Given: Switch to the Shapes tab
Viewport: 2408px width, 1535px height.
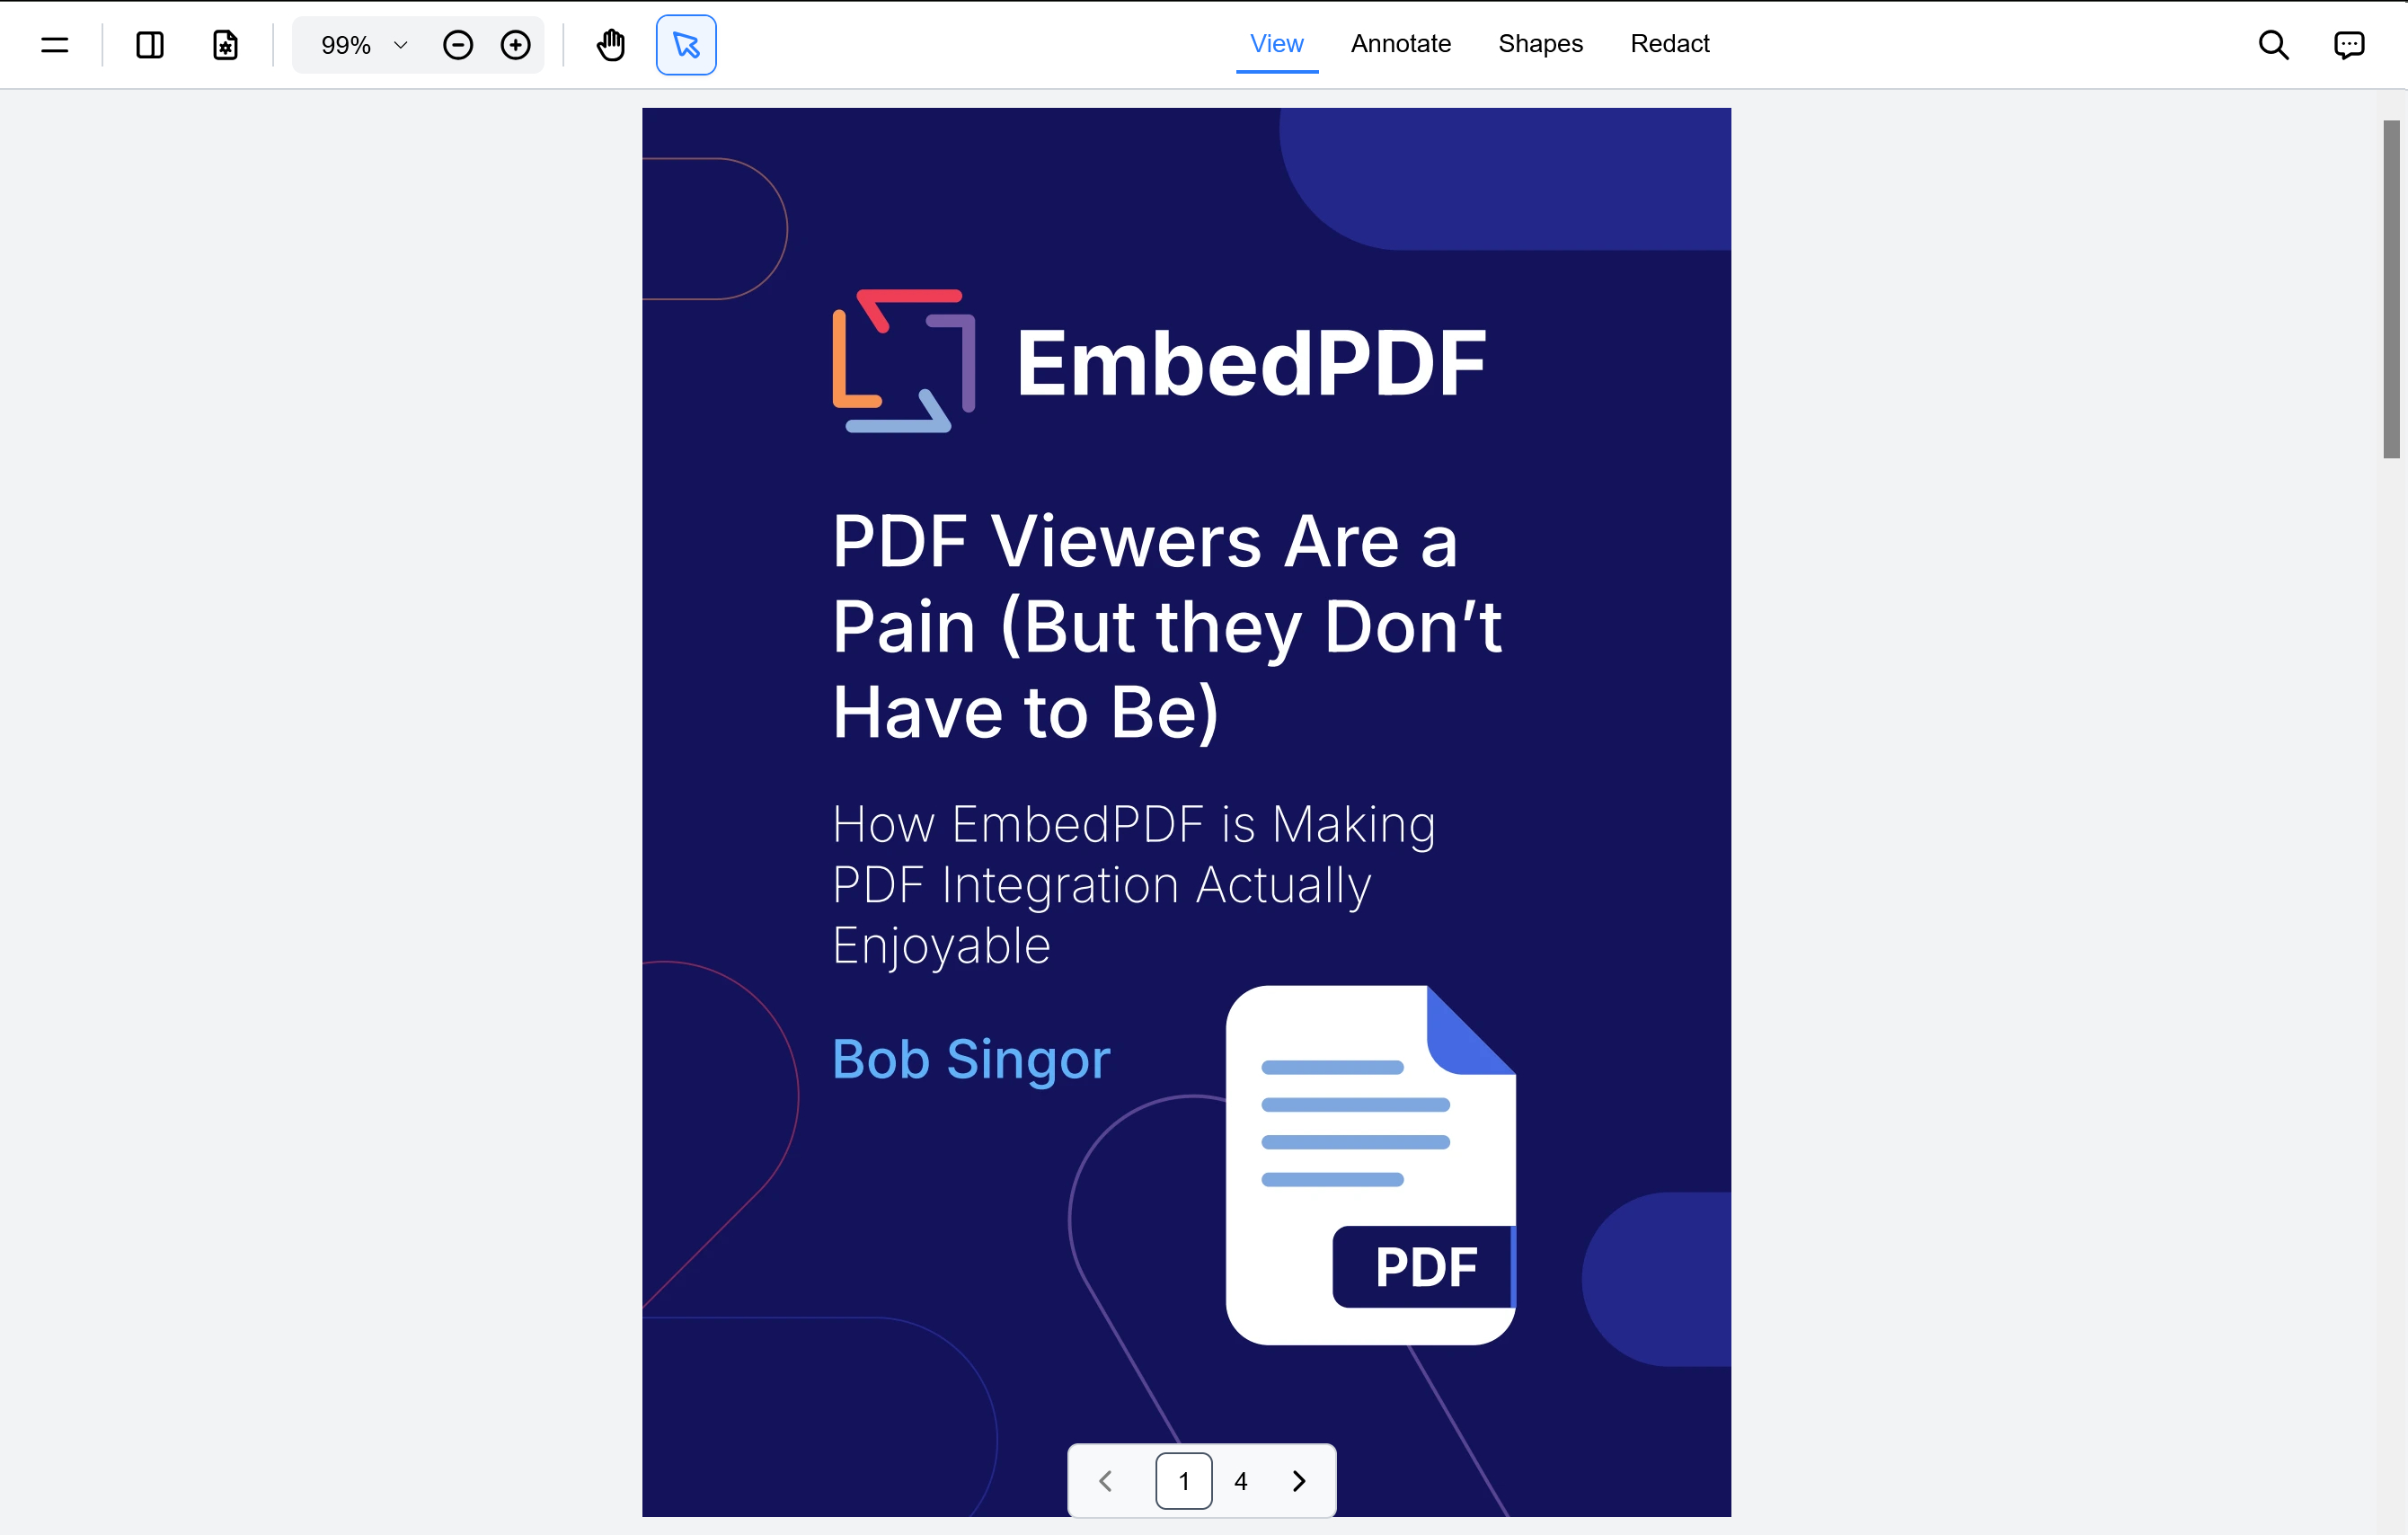Looking at the screenshot, I should coord(1540,44).
